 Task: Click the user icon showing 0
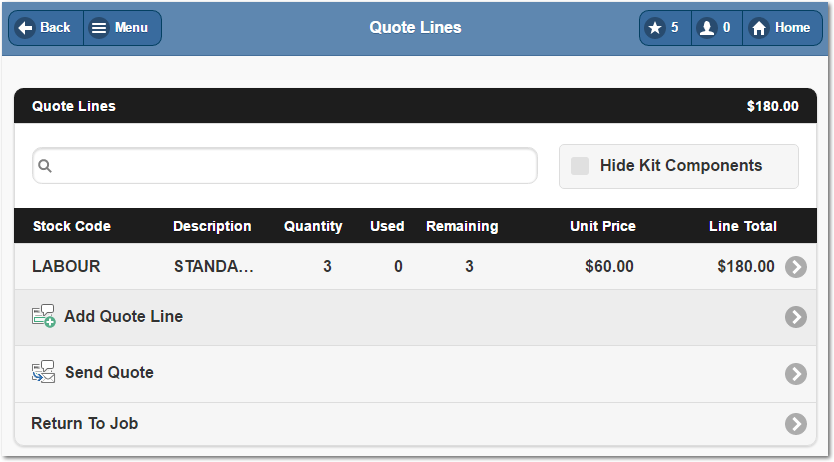point(707,28)
